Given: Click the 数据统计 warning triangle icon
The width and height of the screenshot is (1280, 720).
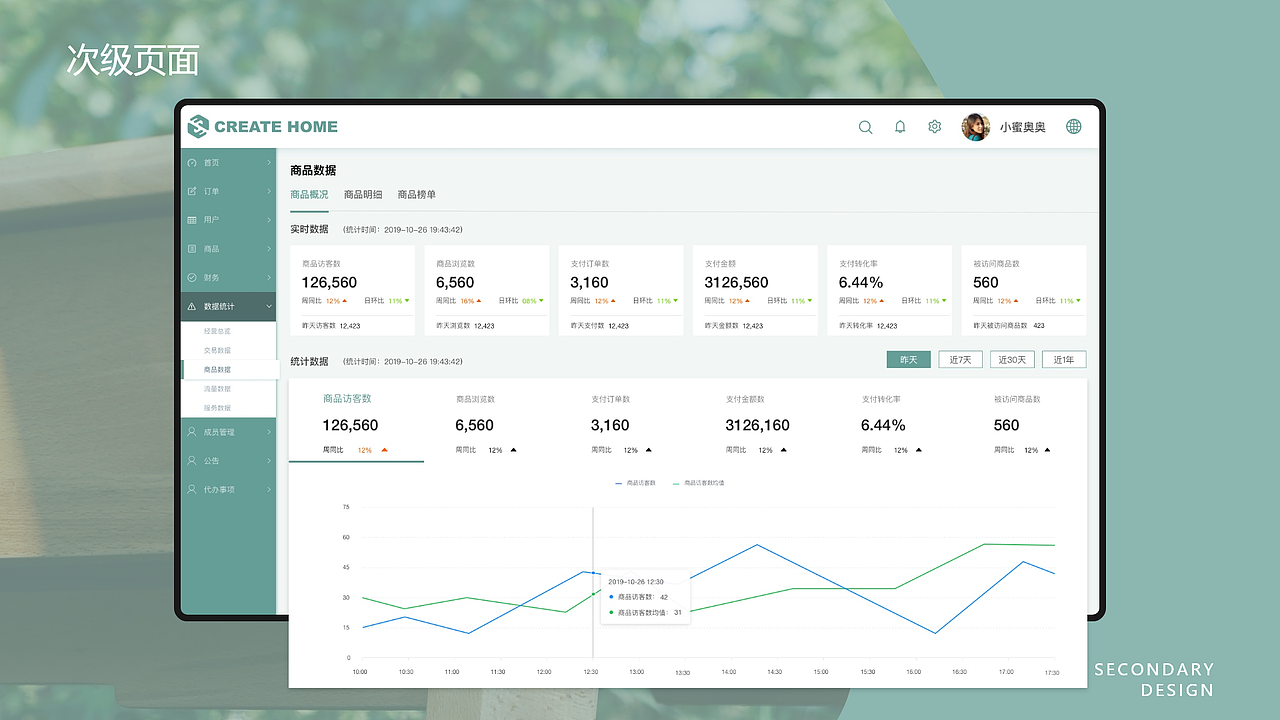Looking at the screenshot, I should (x=192, y=306).
